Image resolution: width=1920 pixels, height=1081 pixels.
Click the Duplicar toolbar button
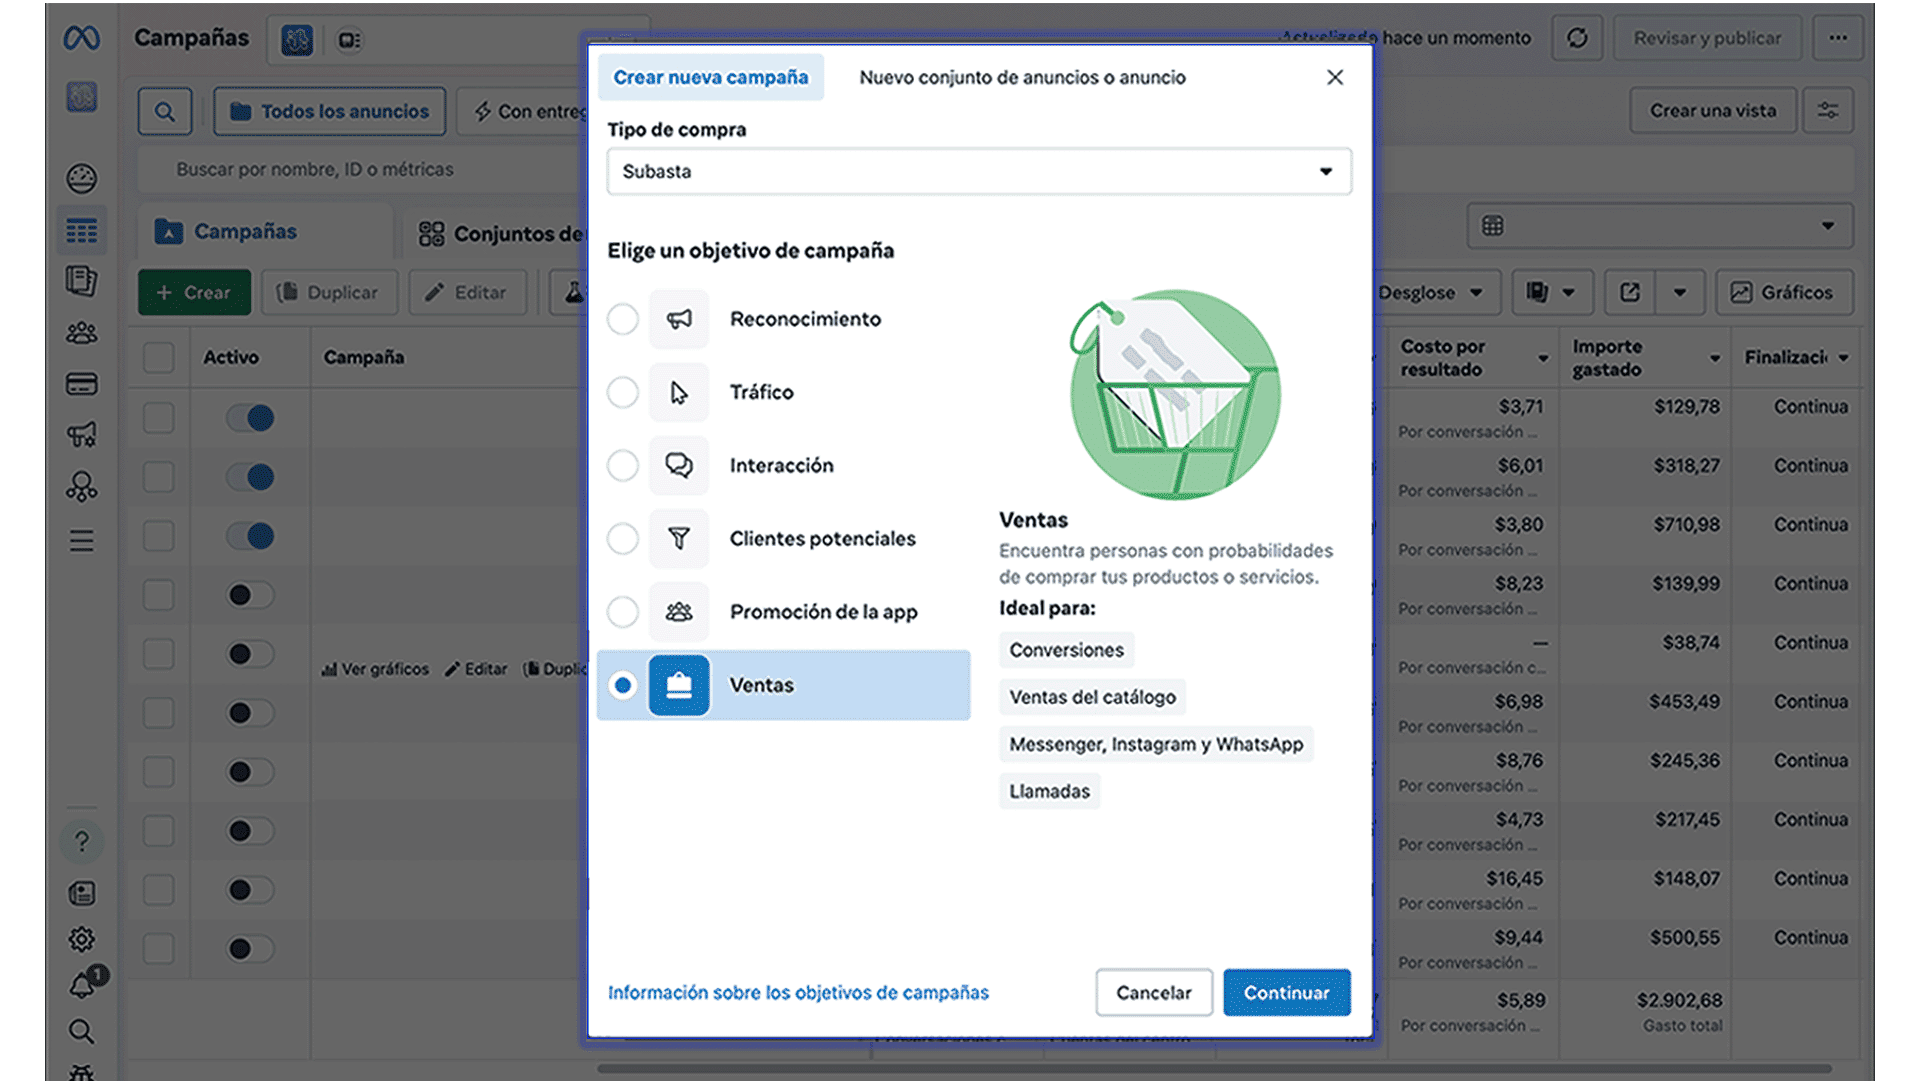pos(329,292)
